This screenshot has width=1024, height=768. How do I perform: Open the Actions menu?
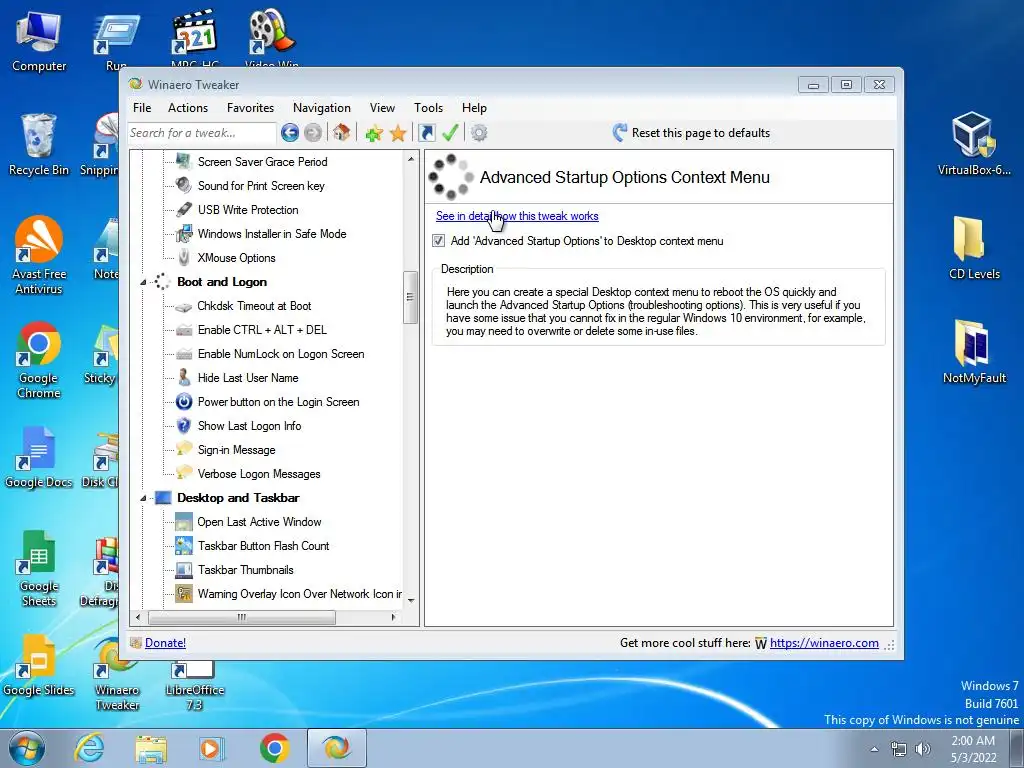click(187, 108)
